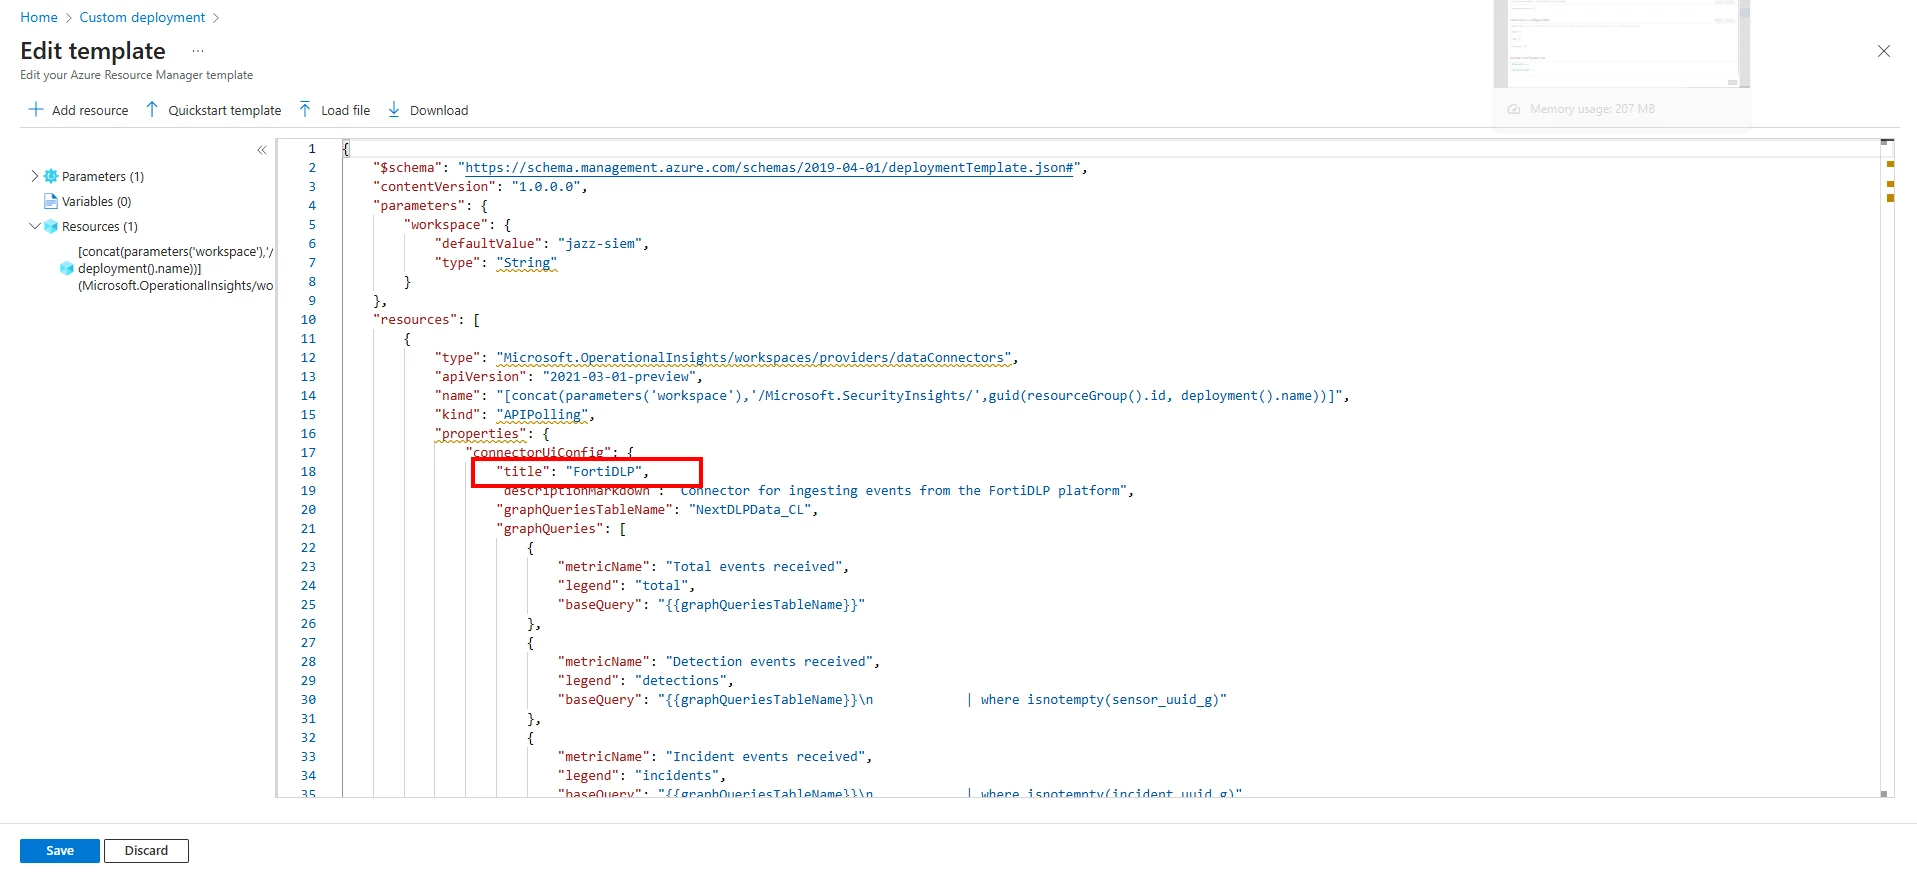Viewport: 1917px width, 876px height.
Task: Click the Load file label
Action: 346,110
